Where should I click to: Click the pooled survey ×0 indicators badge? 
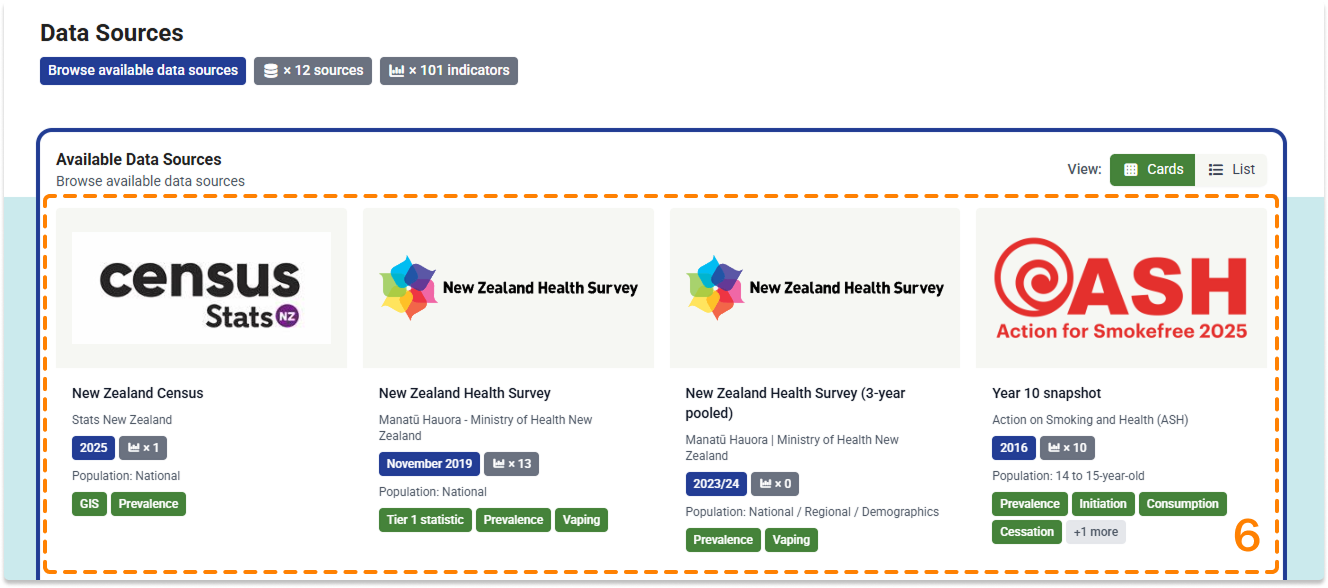[775, 484]
